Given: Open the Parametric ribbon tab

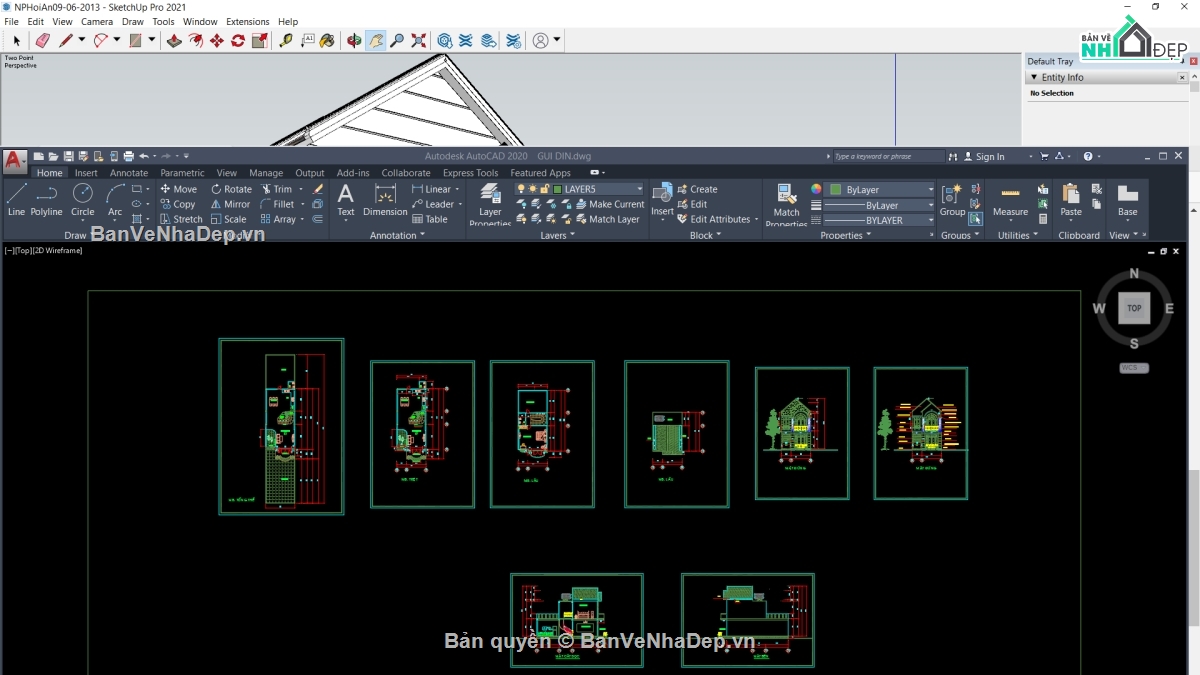Looking at the screenshot, I should point(182,172).
